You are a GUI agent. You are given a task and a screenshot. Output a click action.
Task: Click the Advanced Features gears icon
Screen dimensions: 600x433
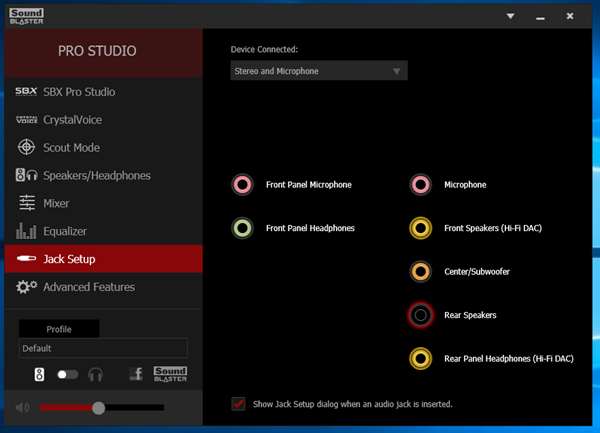point(26,286)
